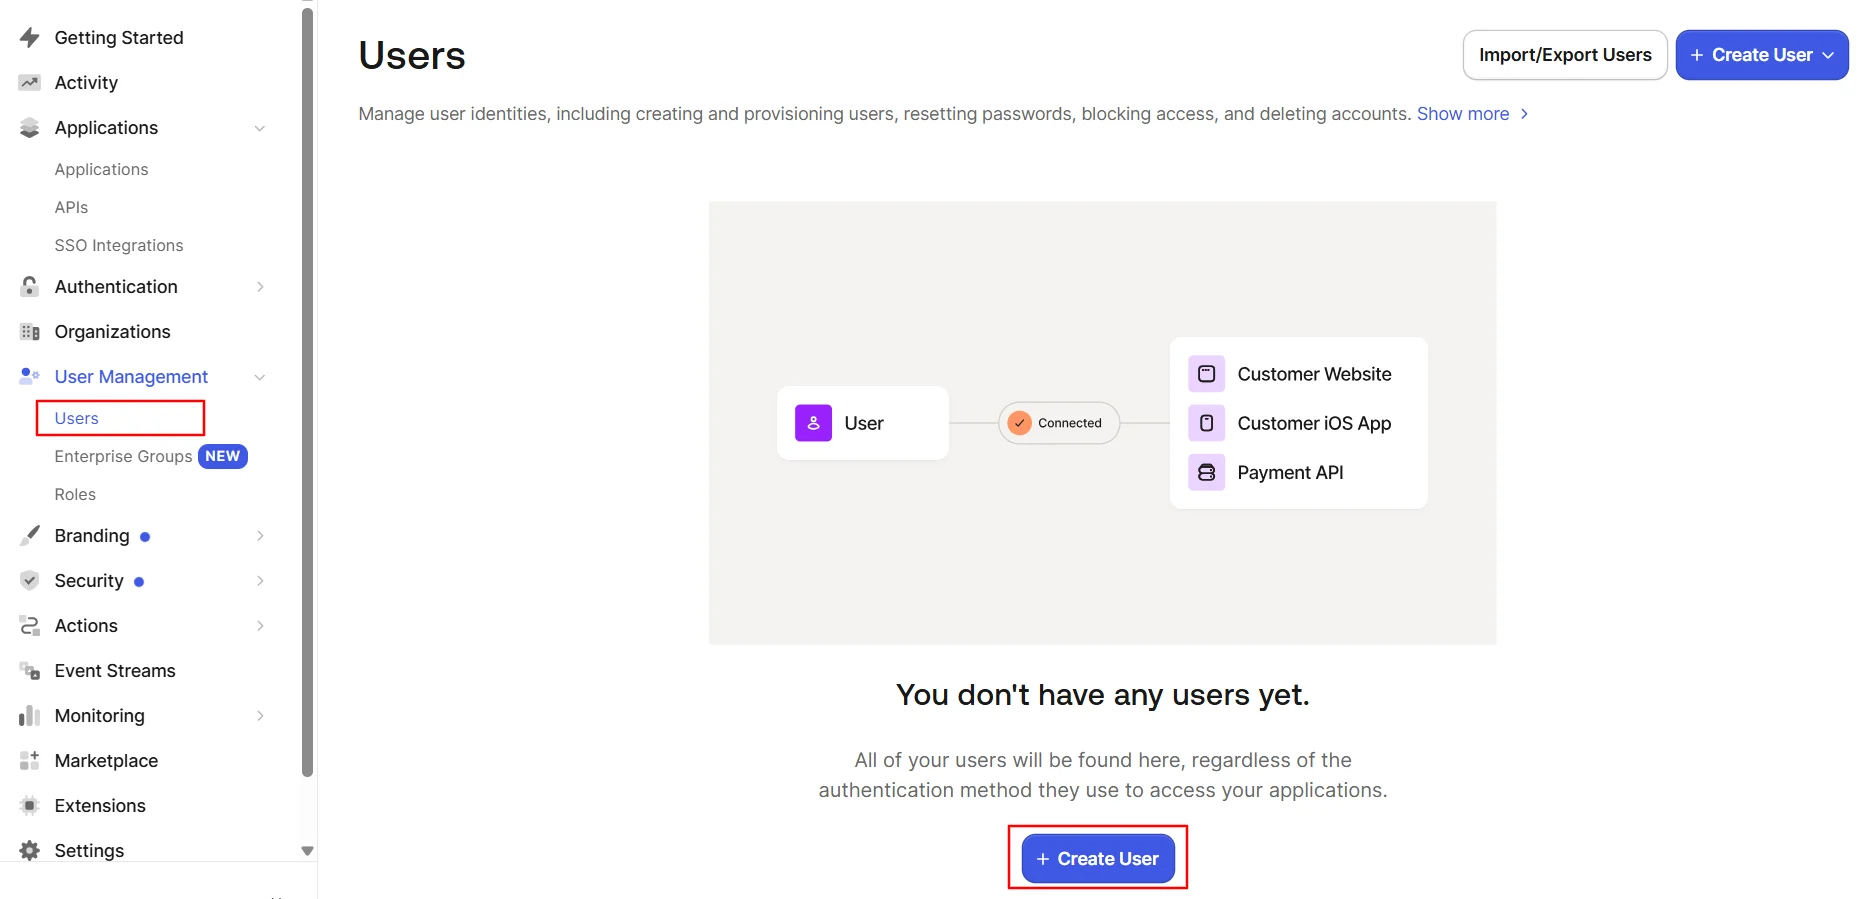Collapse the User Management chevron
Image resolution: width=1867 pixels, height=899 pixels.
pyautogui.click(x=260, y=377)
